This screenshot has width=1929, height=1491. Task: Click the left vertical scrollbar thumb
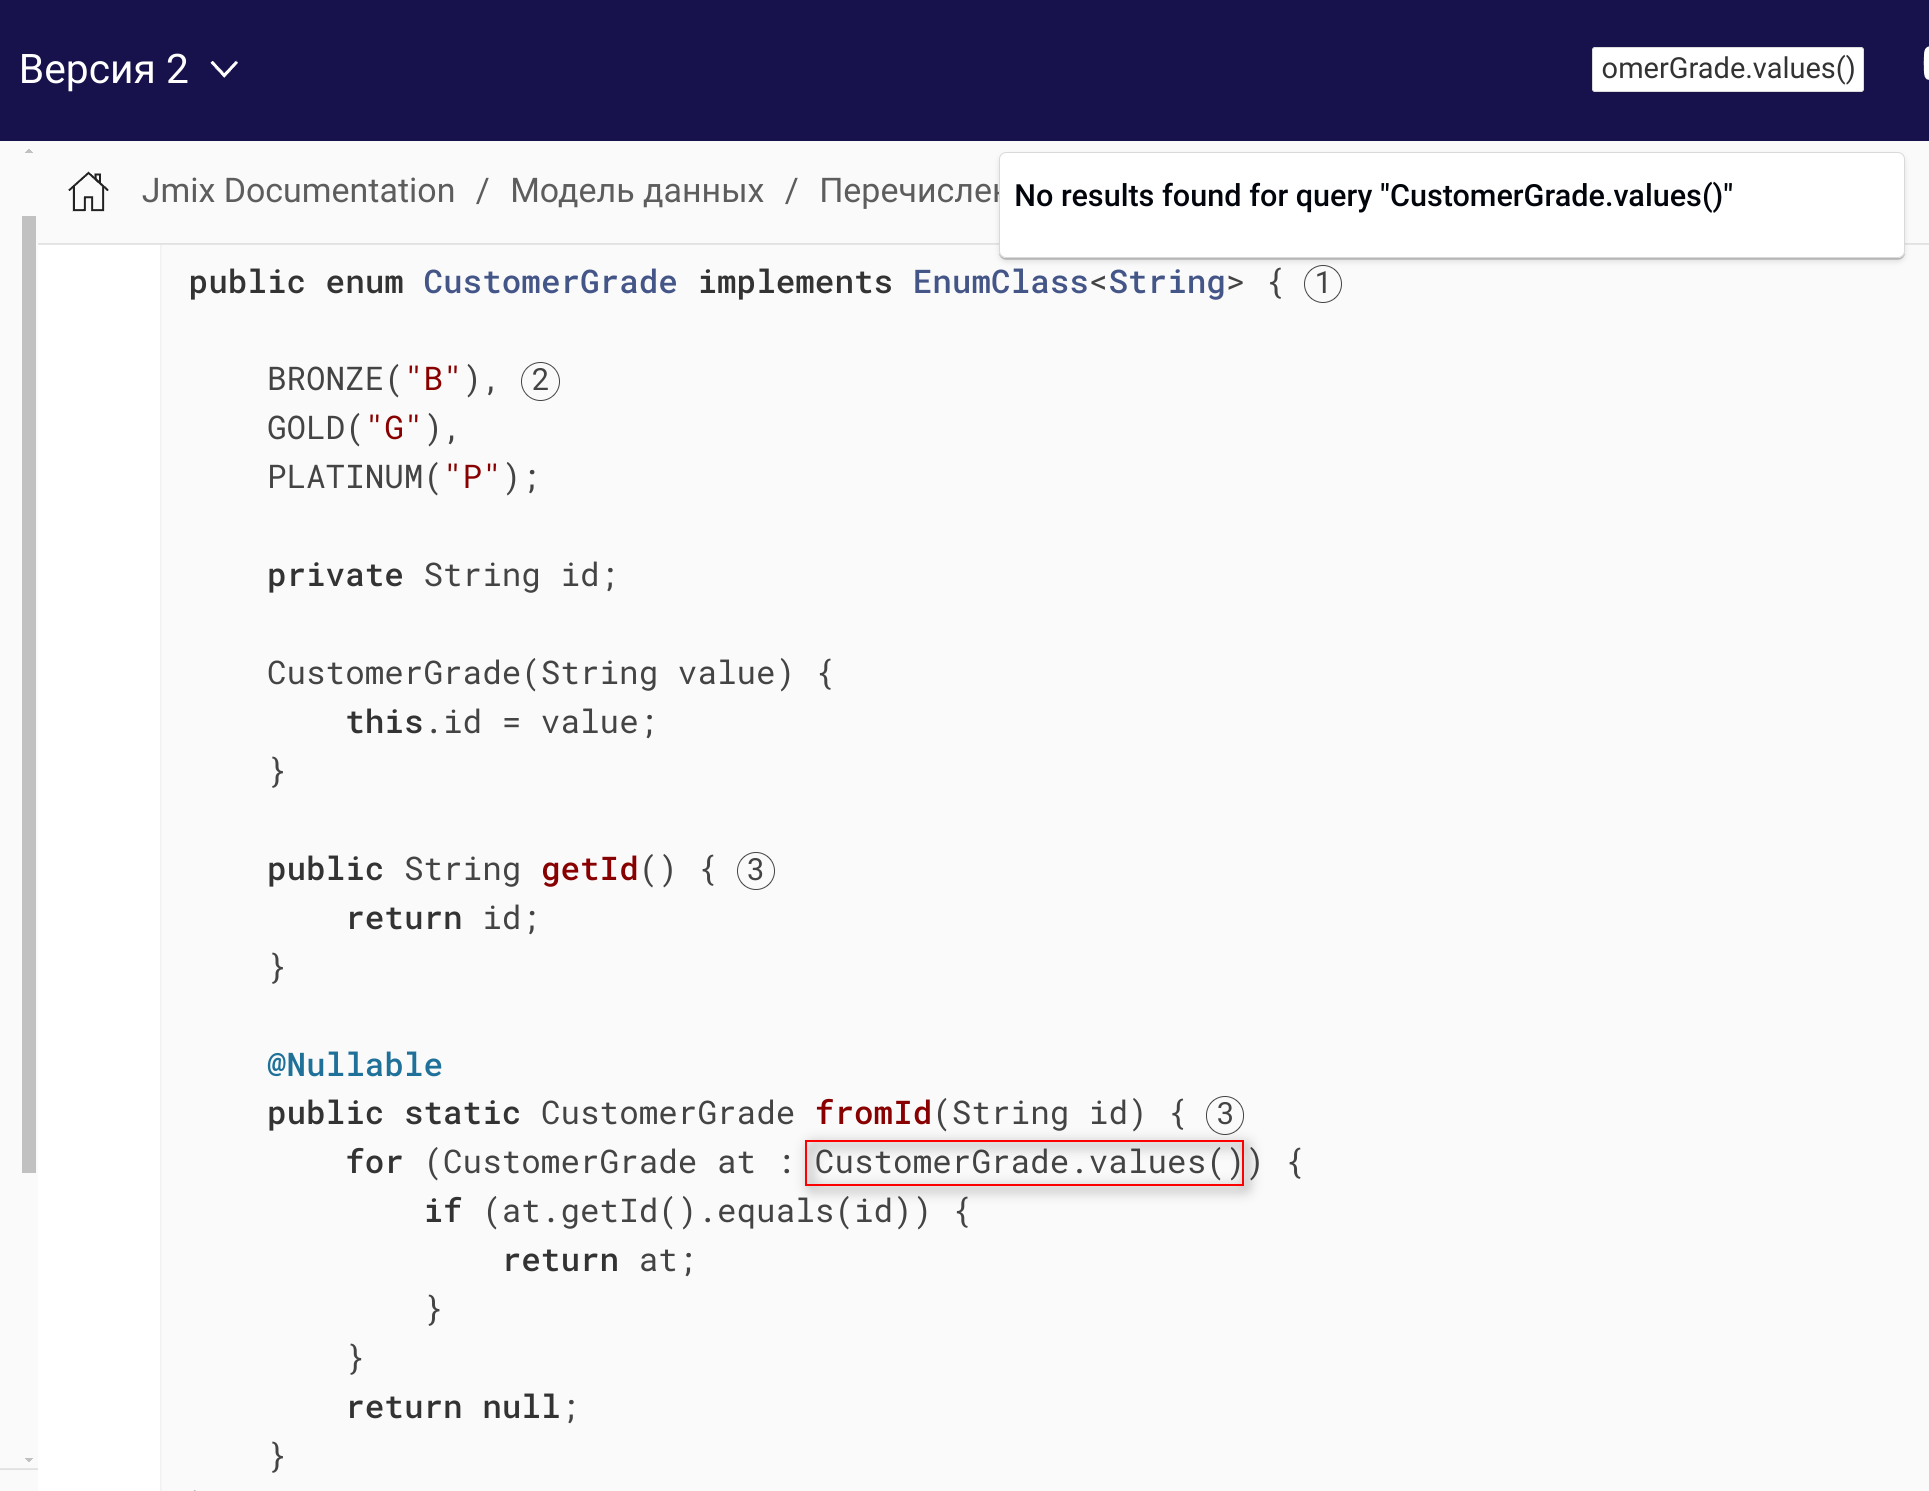click(29, 694)
